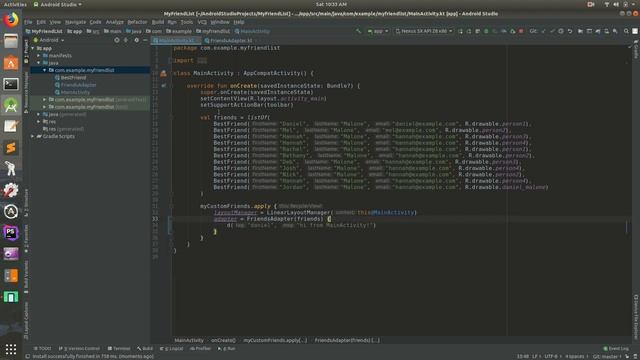Open the Profiler tool window
Viewport: 640px width, 360px height.
click(x=200, y=349)
